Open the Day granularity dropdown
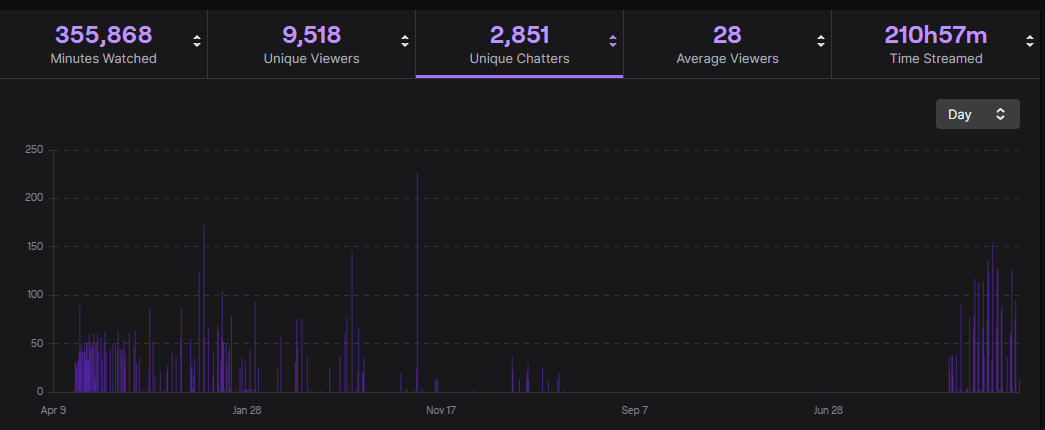 click(978, 114)
